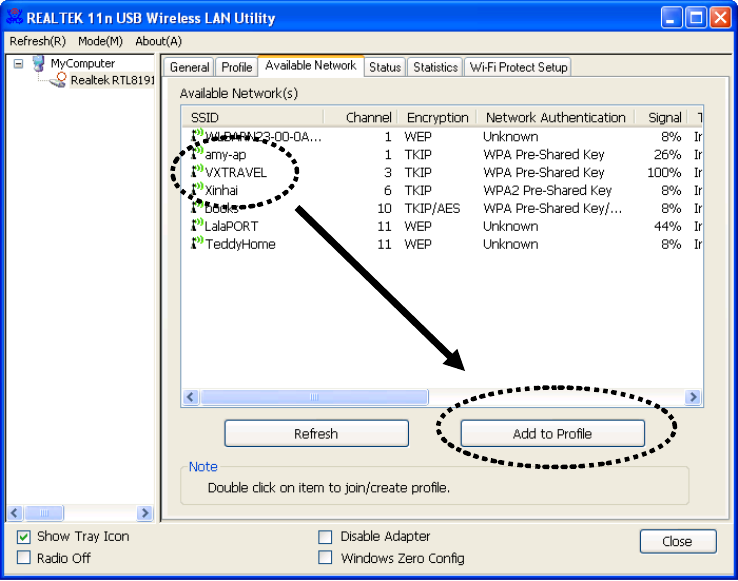Click the WPA2 Pre-Shared Key cell
Screen dimensions: 738x581
click(547, 190)
